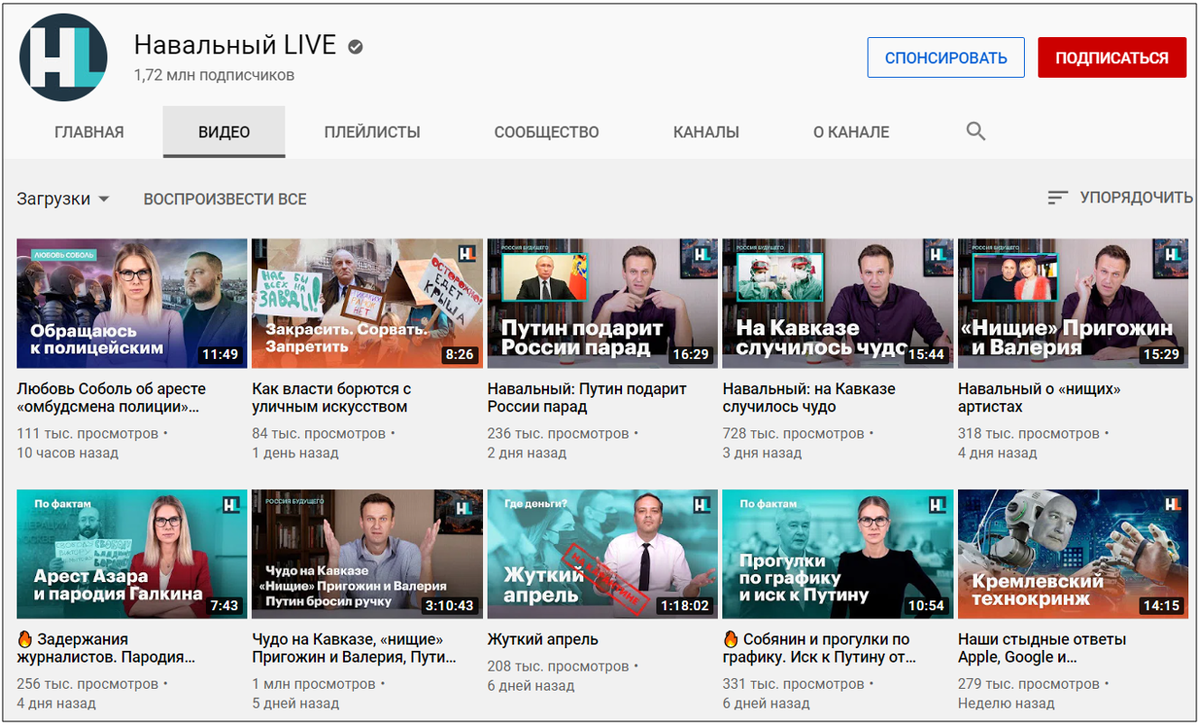Click the 14:15 duration badge

pos(1161,605)
